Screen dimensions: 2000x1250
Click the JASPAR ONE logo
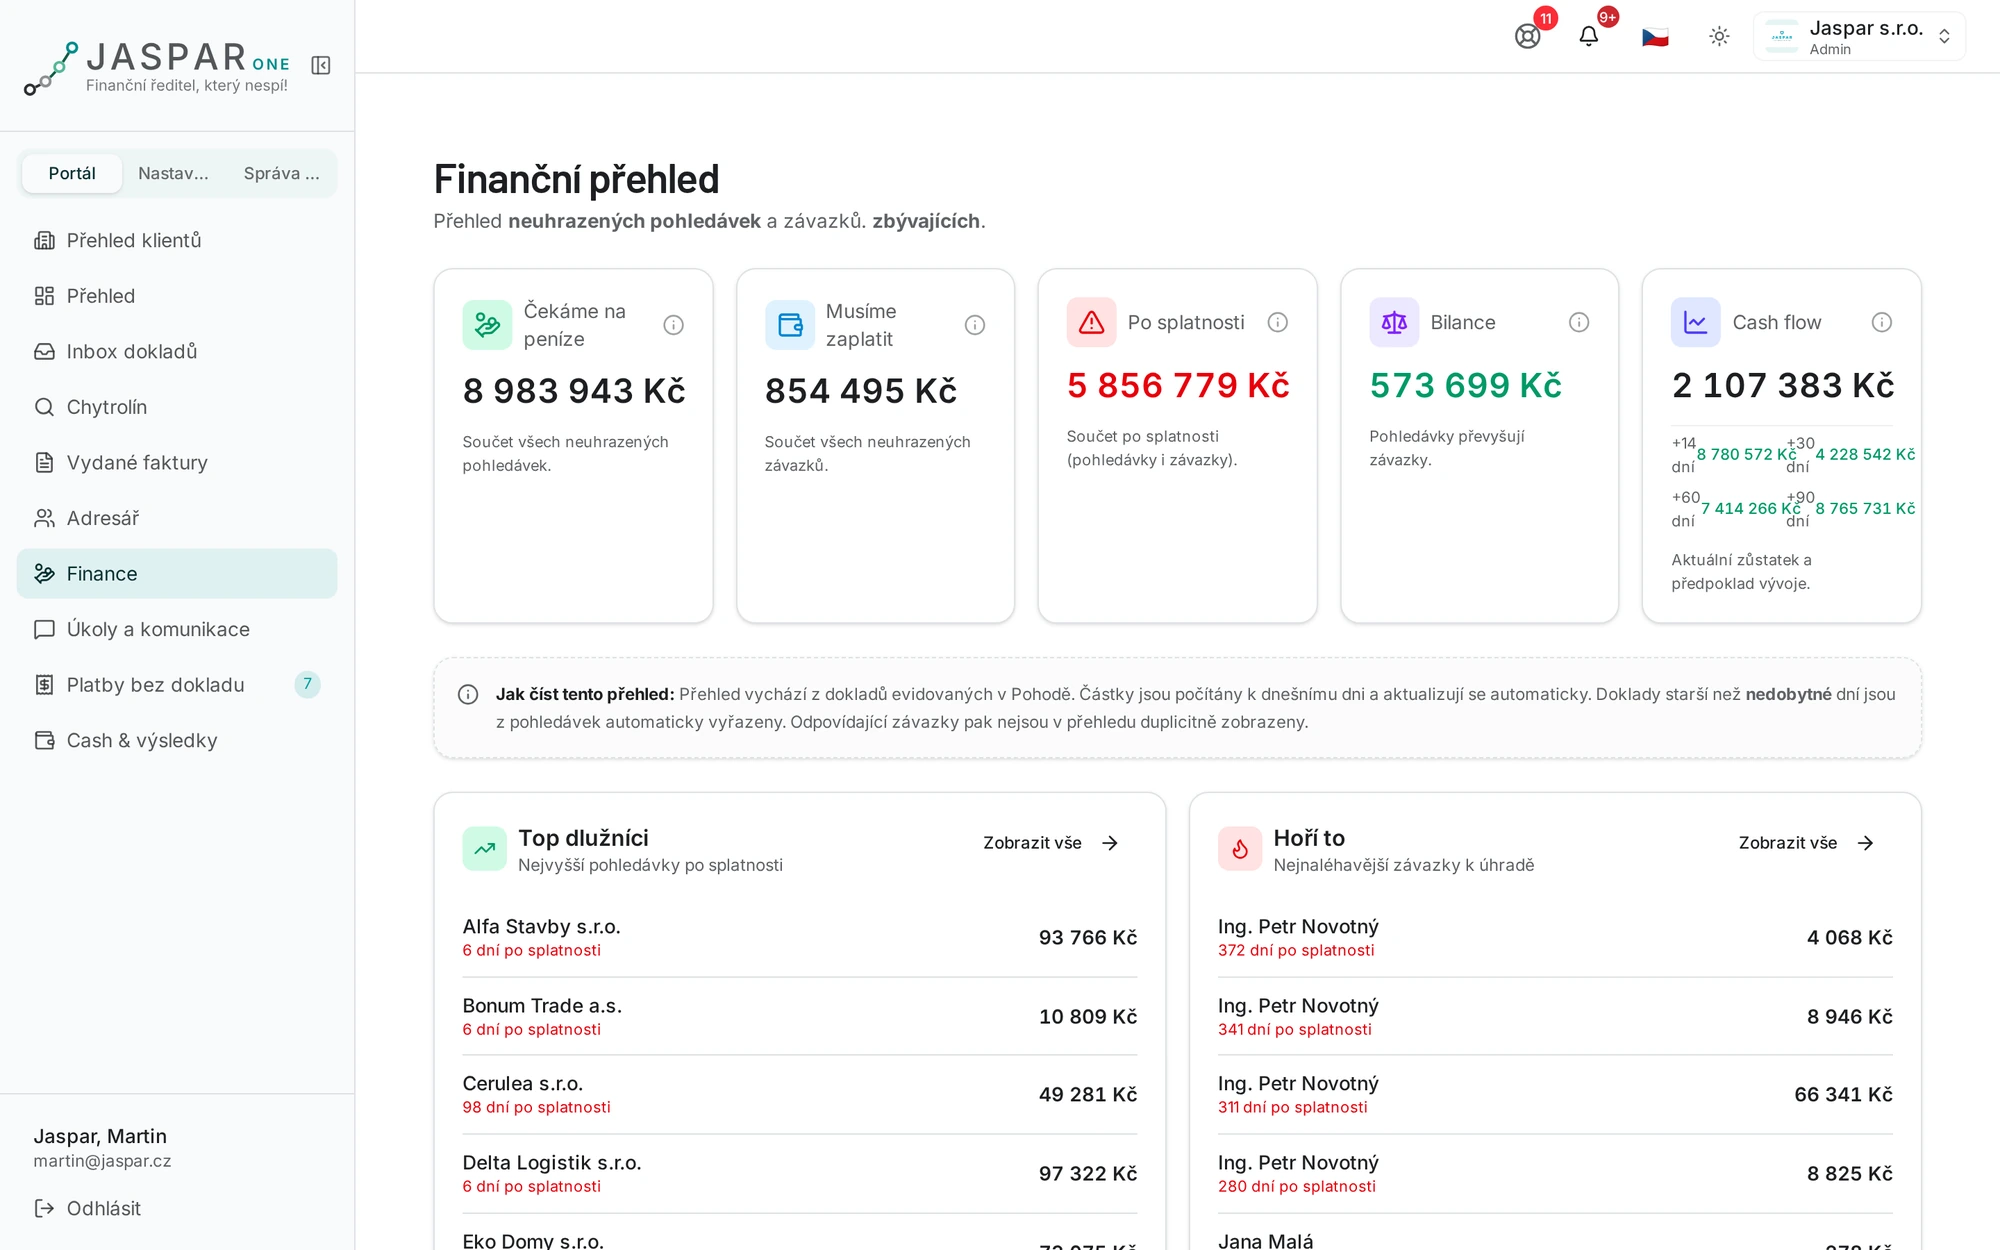point(157,68)
